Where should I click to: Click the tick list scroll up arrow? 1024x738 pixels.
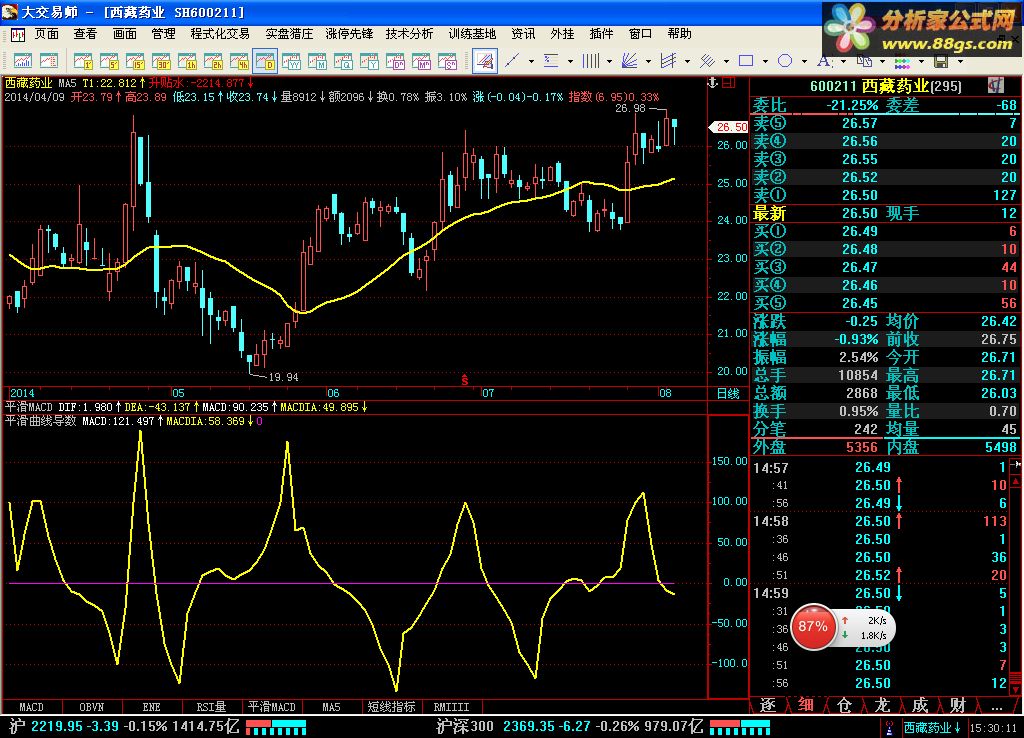[x=1016, y=481]
